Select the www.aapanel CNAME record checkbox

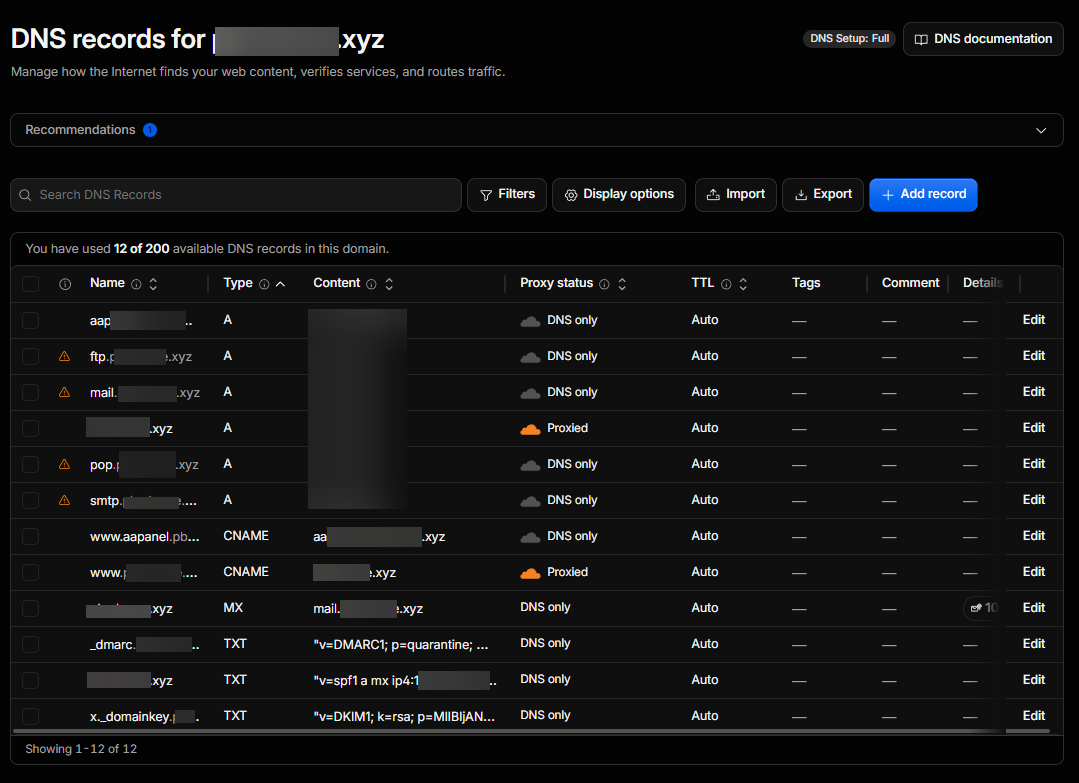(x=30, y=536)
